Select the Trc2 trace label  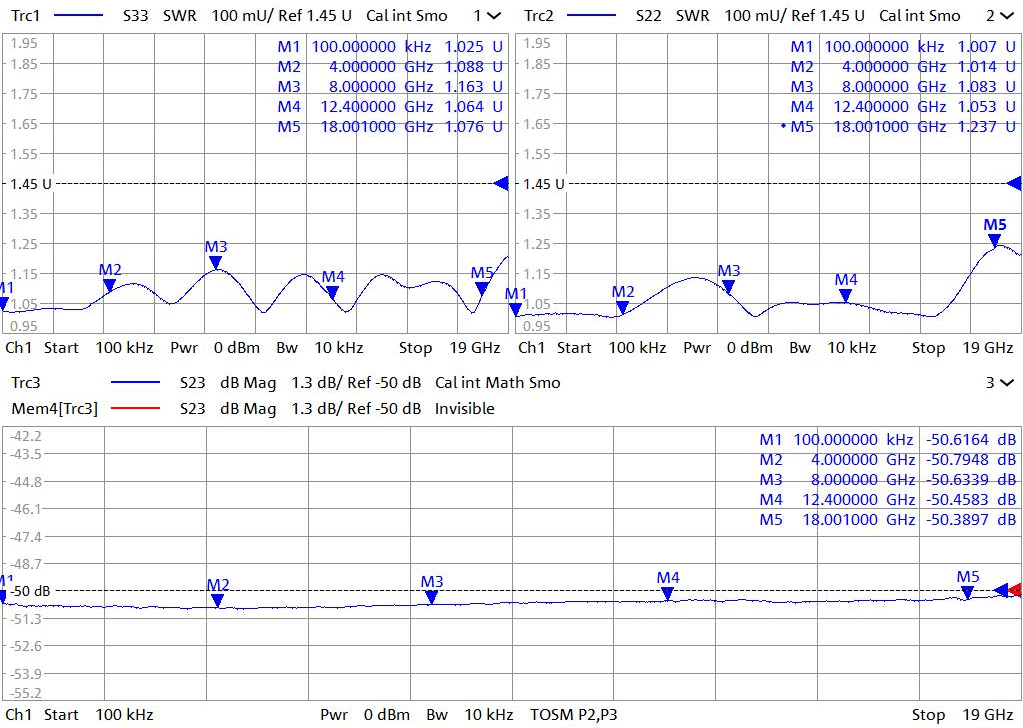click(x=539, y=16)
